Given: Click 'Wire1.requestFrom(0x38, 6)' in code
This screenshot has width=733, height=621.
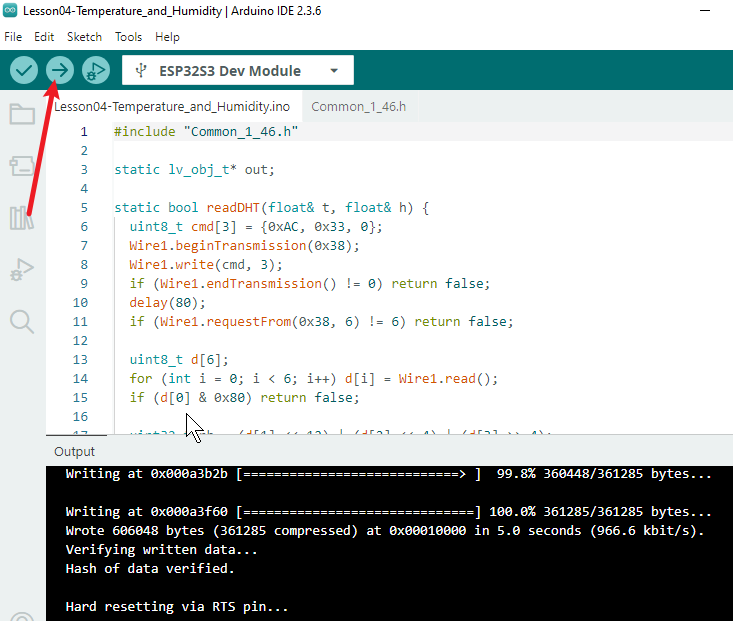Looking at the screenshot, I should click(x=260, y=322).
